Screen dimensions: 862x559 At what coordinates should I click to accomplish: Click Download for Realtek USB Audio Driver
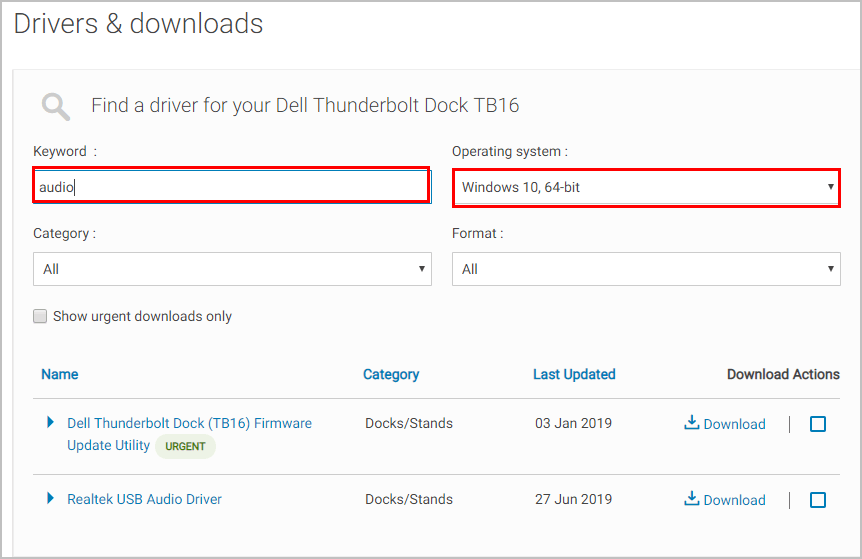point(734,500)
